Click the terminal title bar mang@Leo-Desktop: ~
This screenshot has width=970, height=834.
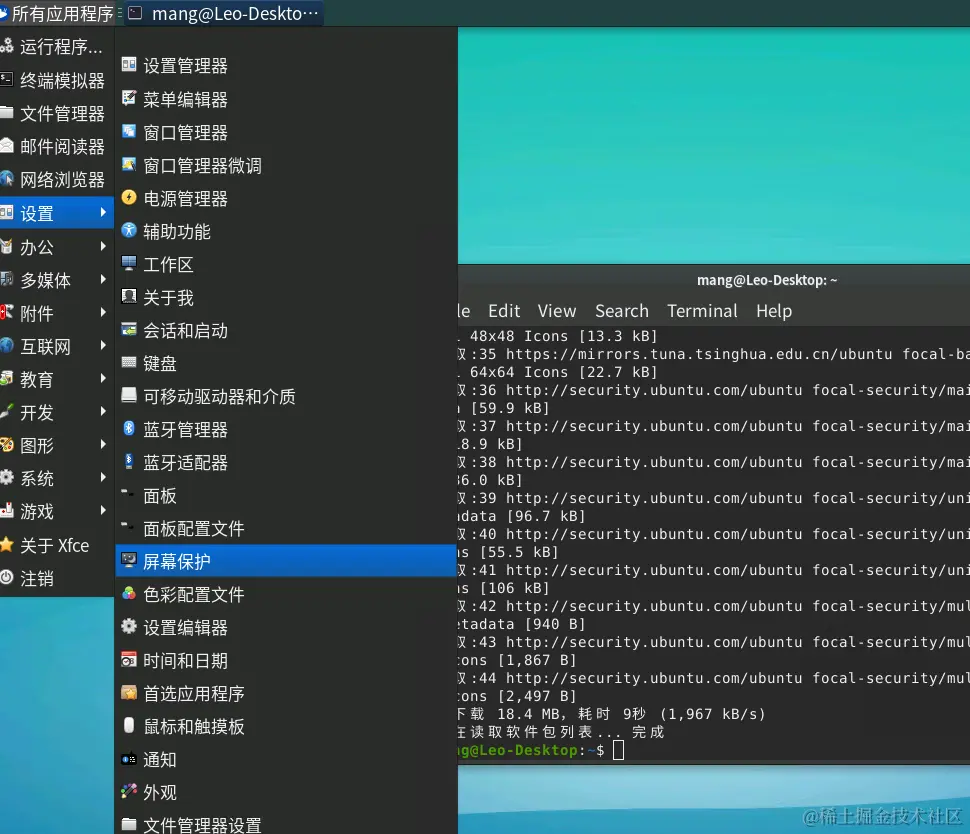[766, 280]
